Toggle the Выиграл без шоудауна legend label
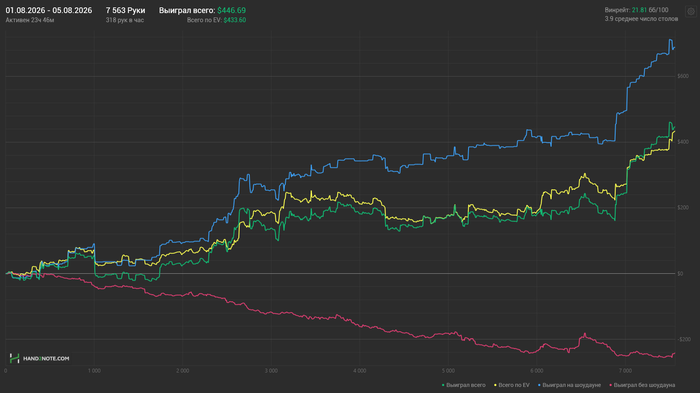Screen dimensions: 700x393 [644, 385]
